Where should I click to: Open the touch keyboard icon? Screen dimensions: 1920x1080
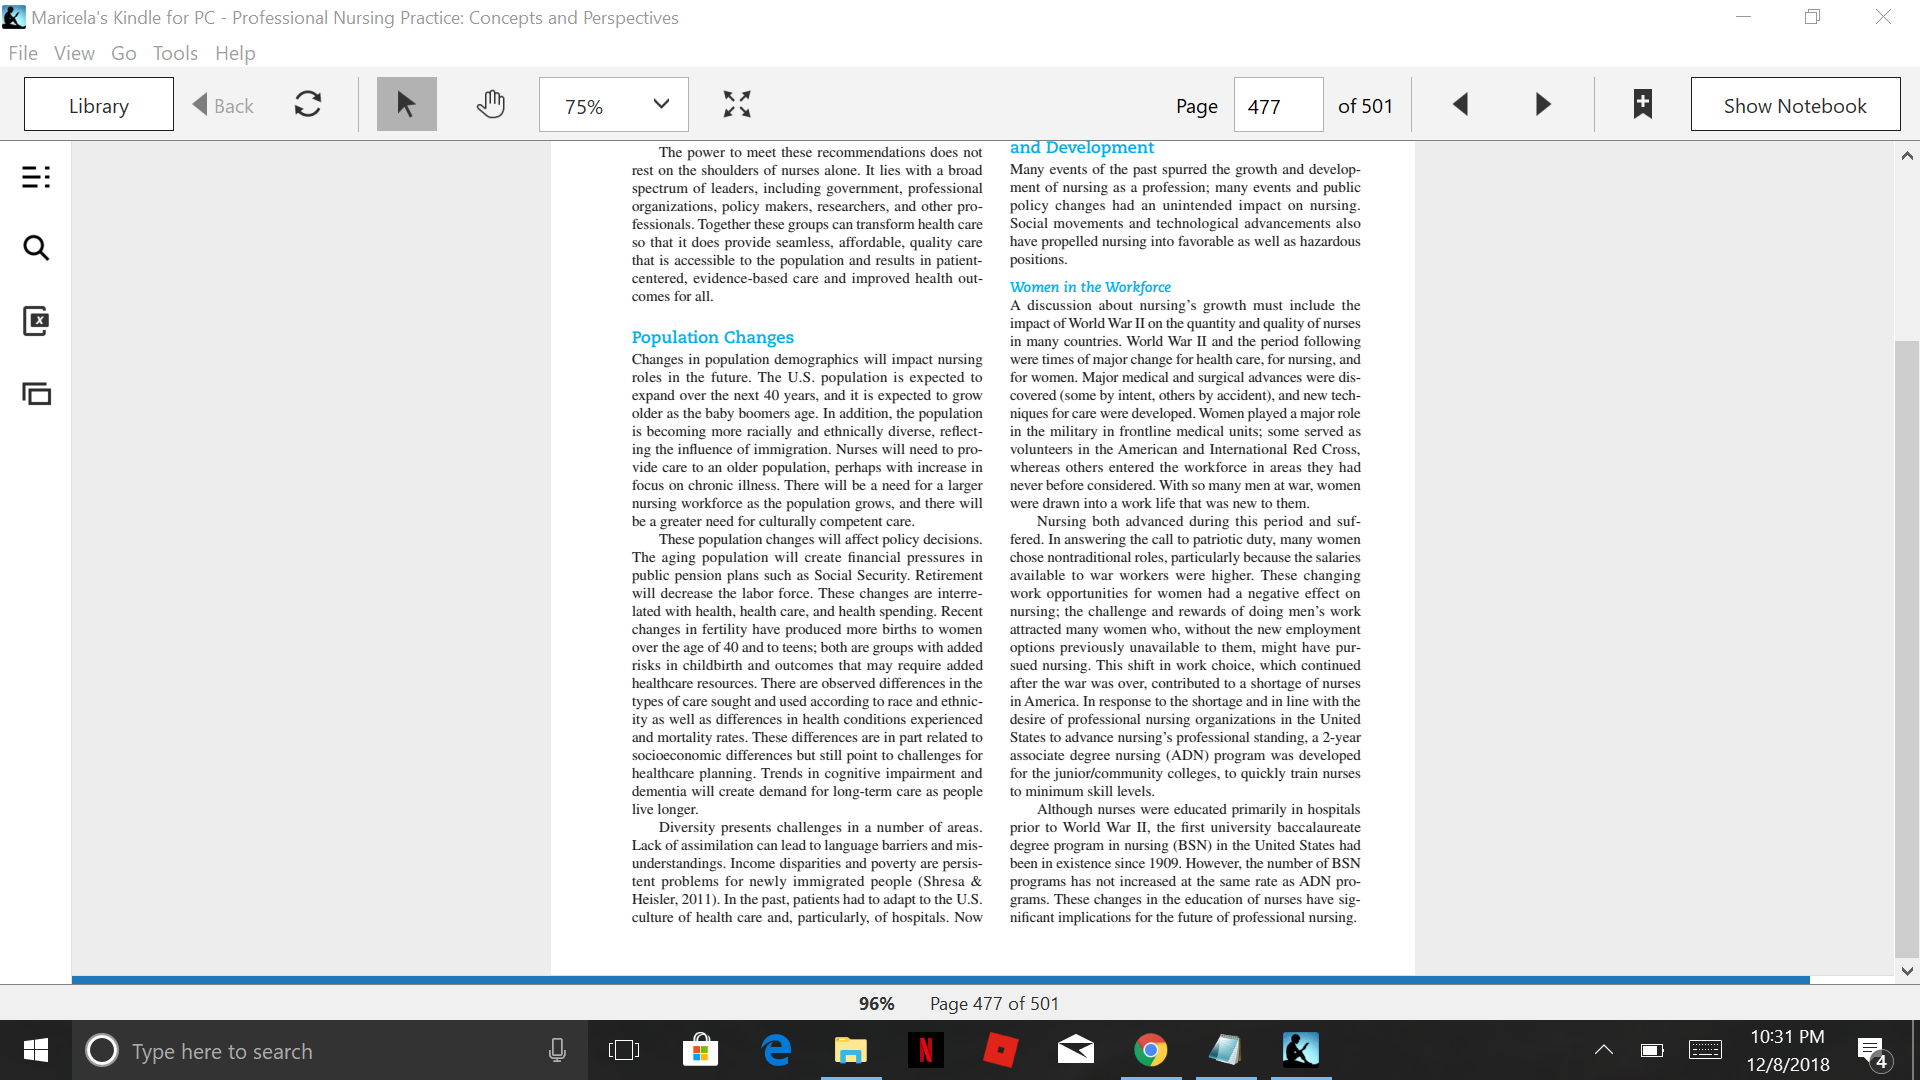[1705, 1050]
